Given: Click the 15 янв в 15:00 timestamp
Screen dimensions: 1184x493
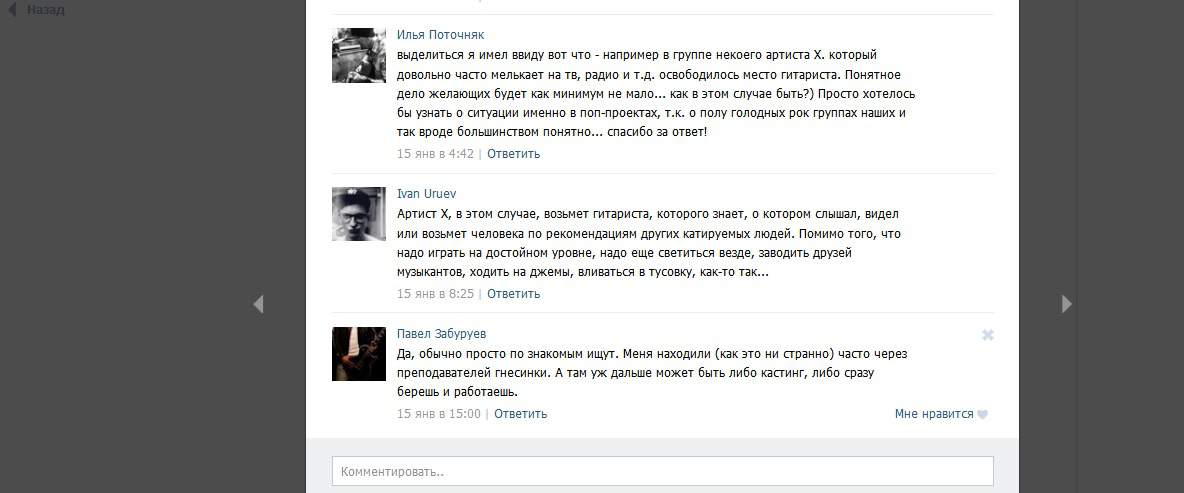Looking at the screenshot, I should tap(439, 413).
